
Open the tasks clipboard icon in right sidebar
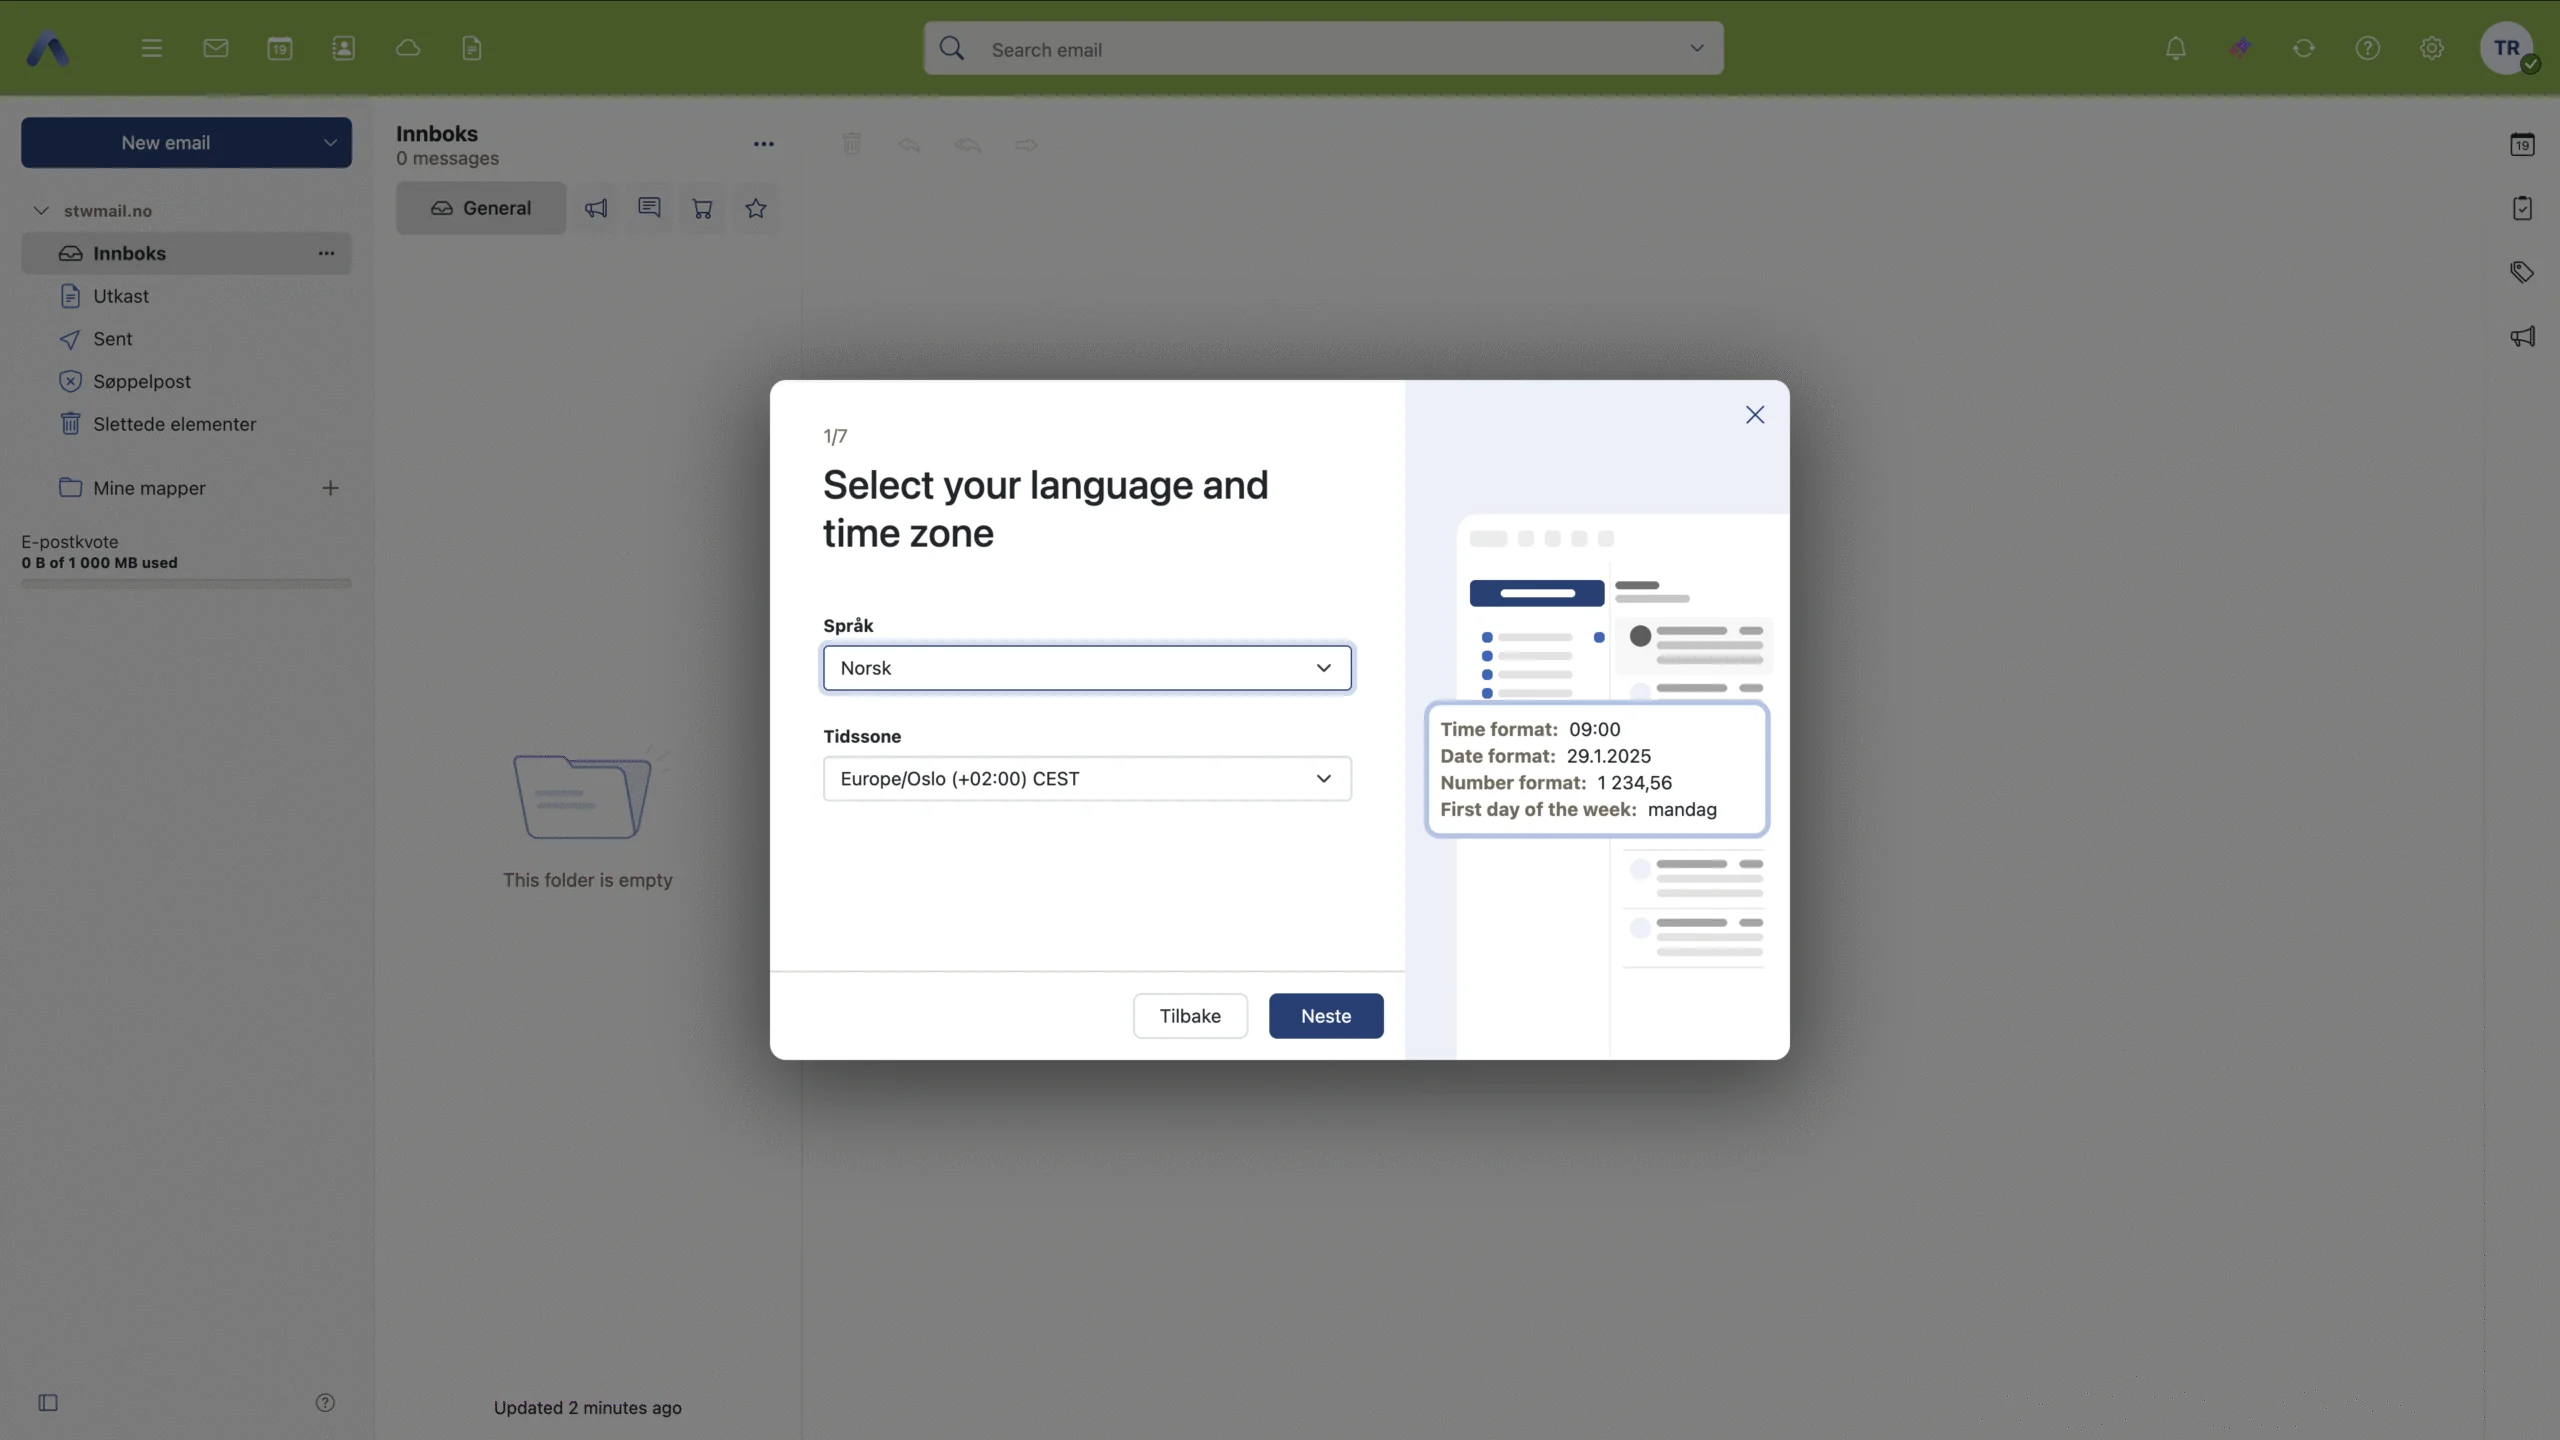click(x=2522, y=208)
